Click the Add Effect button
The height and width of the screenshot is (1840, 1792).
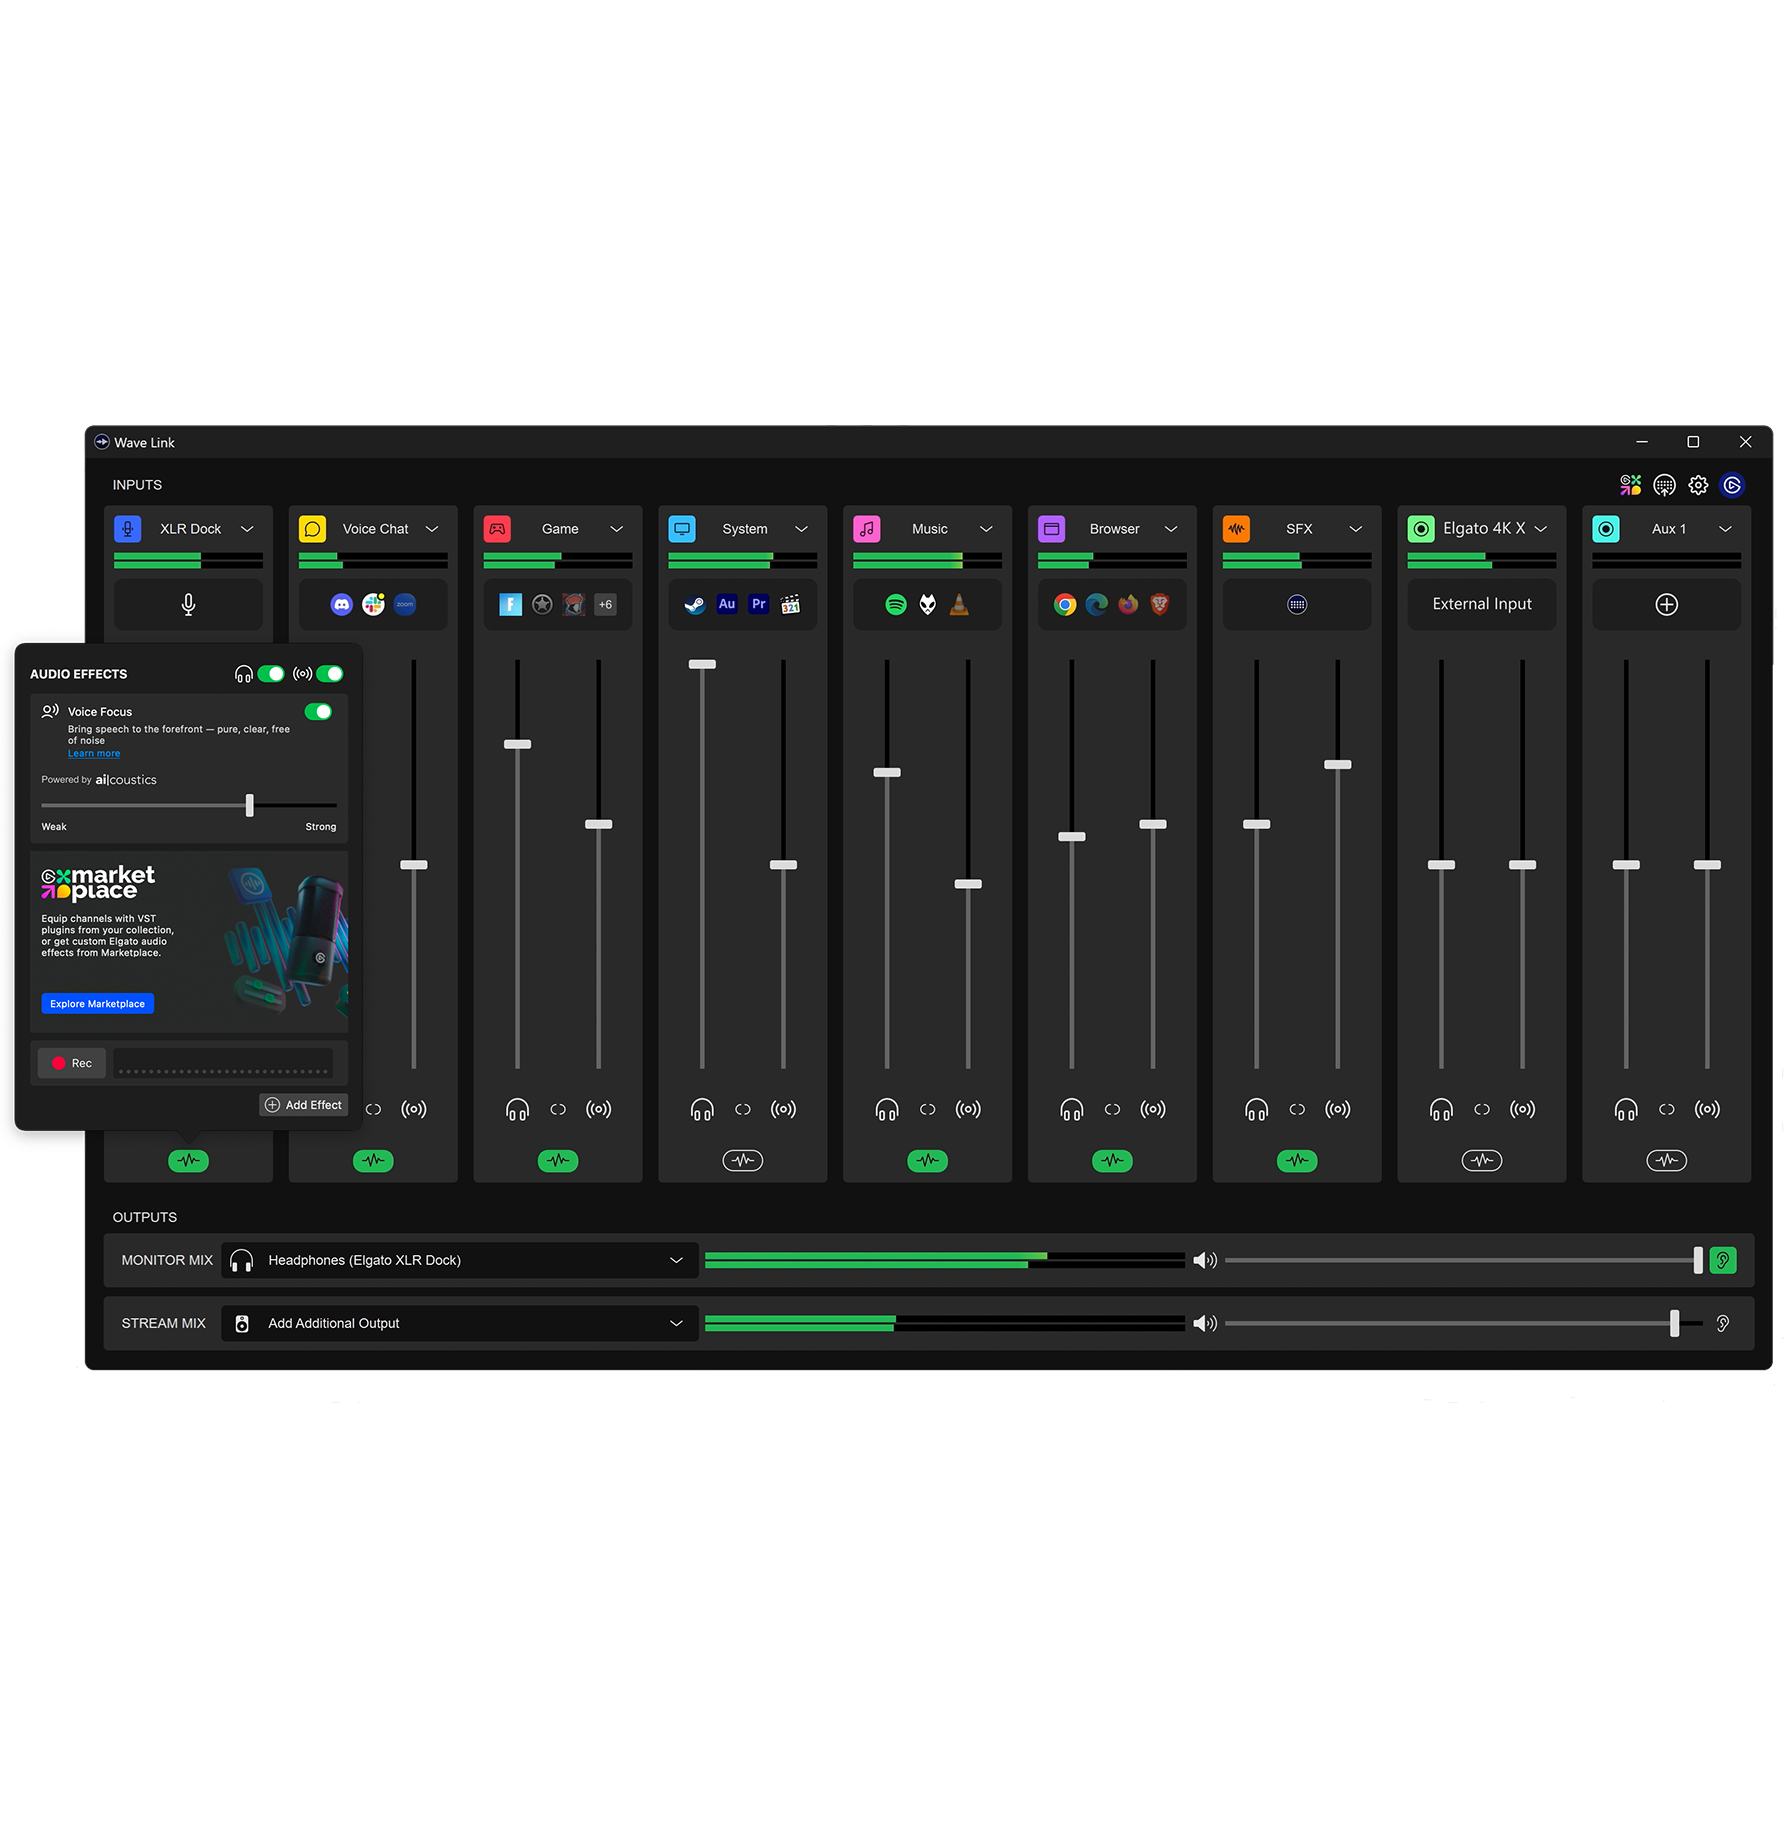coord(304,1105)
